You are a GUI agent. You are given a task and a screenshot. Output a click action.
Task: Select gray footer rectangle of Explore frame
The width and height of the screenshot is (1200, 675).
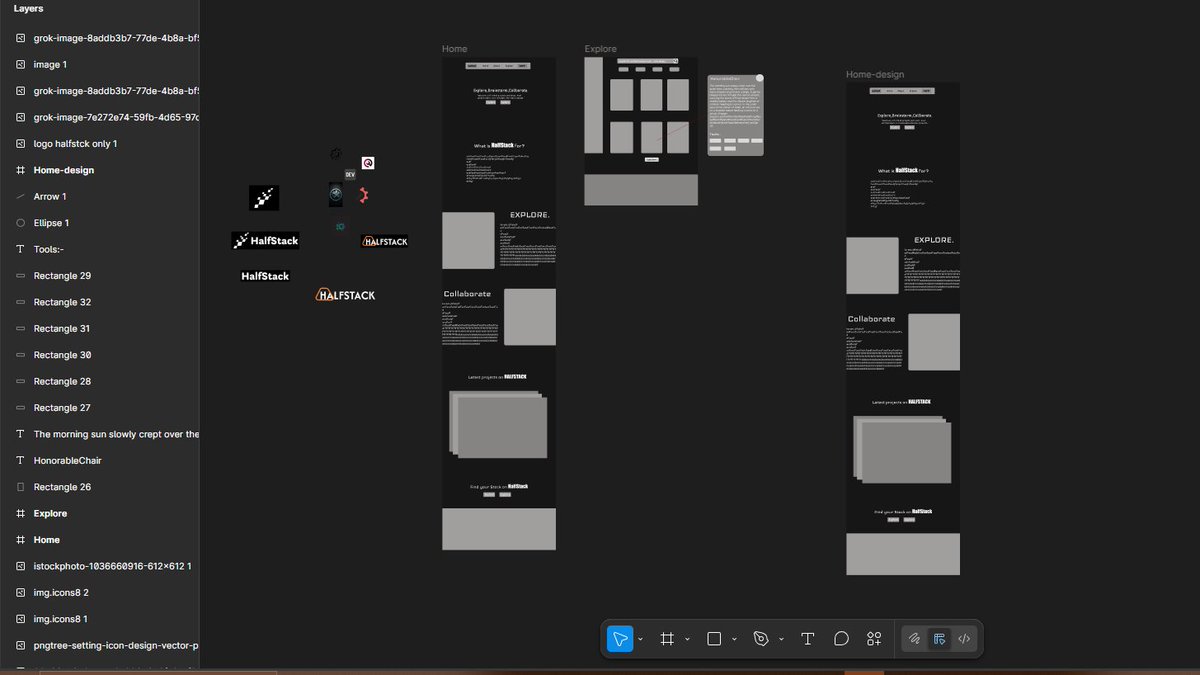click(x=640, y=190)
